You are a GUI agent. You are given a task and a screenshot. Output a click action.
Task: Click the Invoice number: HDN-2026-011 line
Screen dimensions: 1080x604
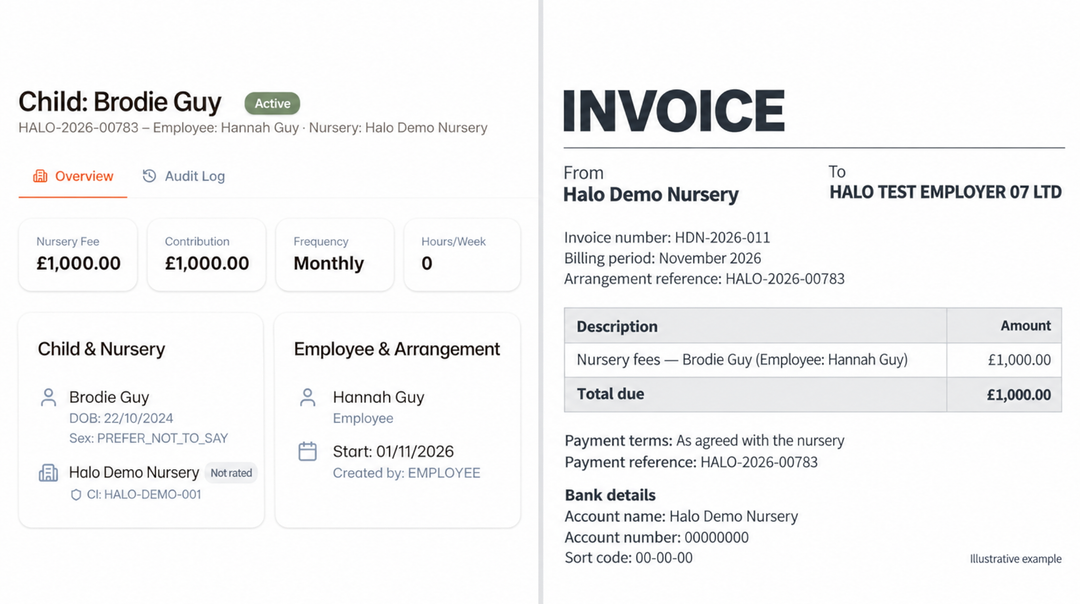click(667, 238)
